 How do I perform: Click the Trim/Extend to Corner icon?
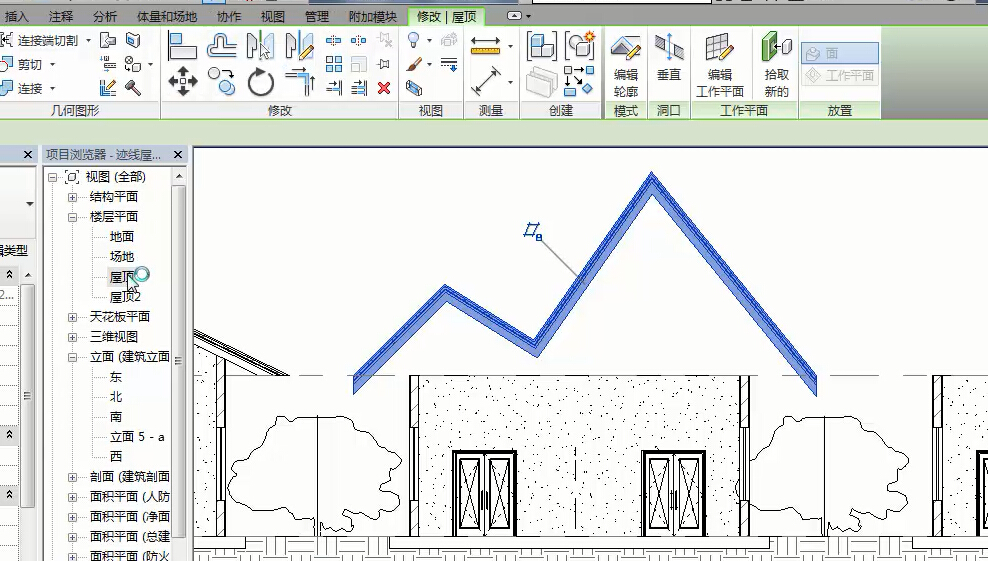click(x=299, y=81)
